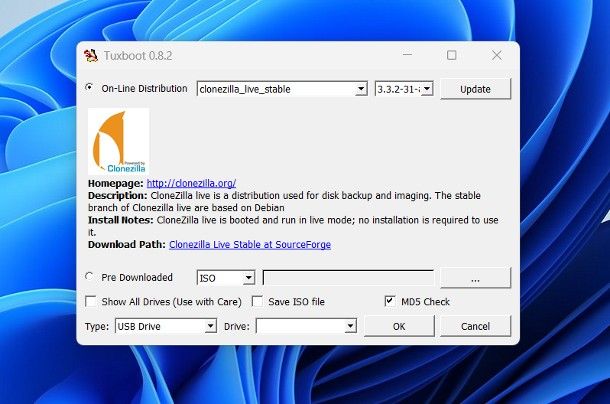Click the Cancel button
This screenshot has height=404, width=610.
[x=475, y=326]
